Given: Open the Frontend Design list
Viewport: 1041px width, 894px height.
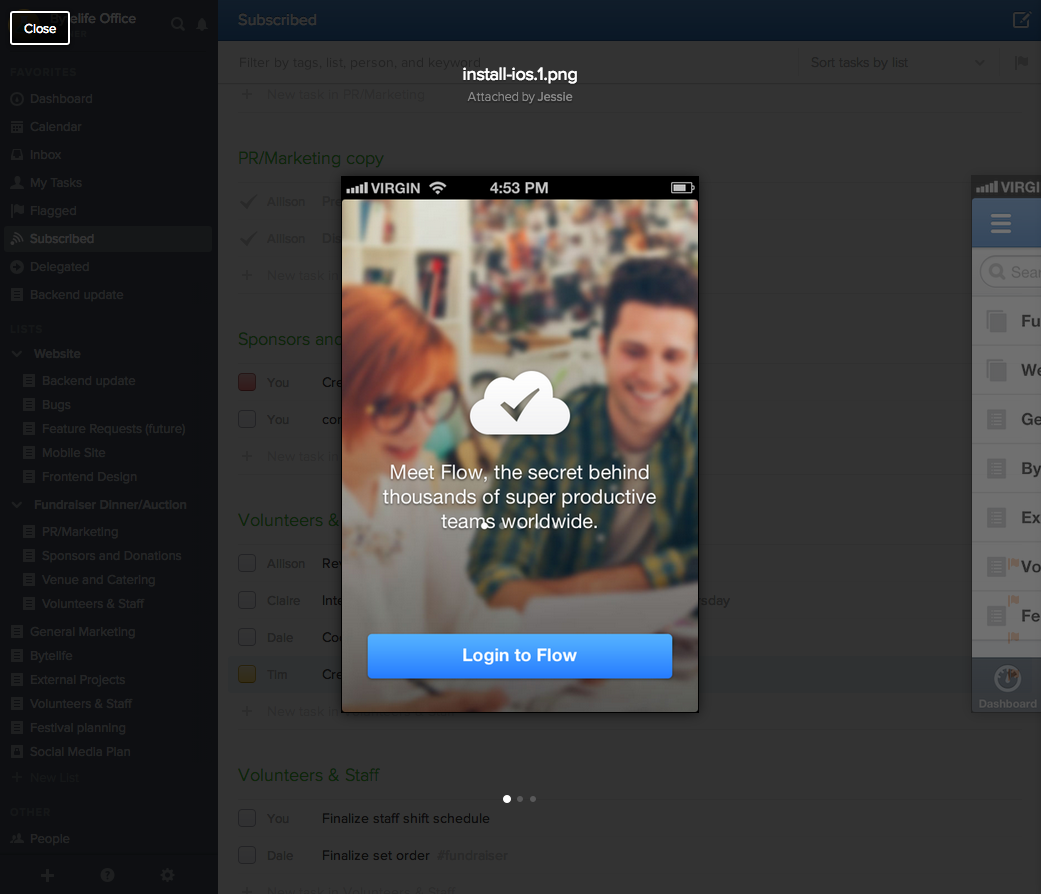Looking at the screenshot, I should pos(89,477).
